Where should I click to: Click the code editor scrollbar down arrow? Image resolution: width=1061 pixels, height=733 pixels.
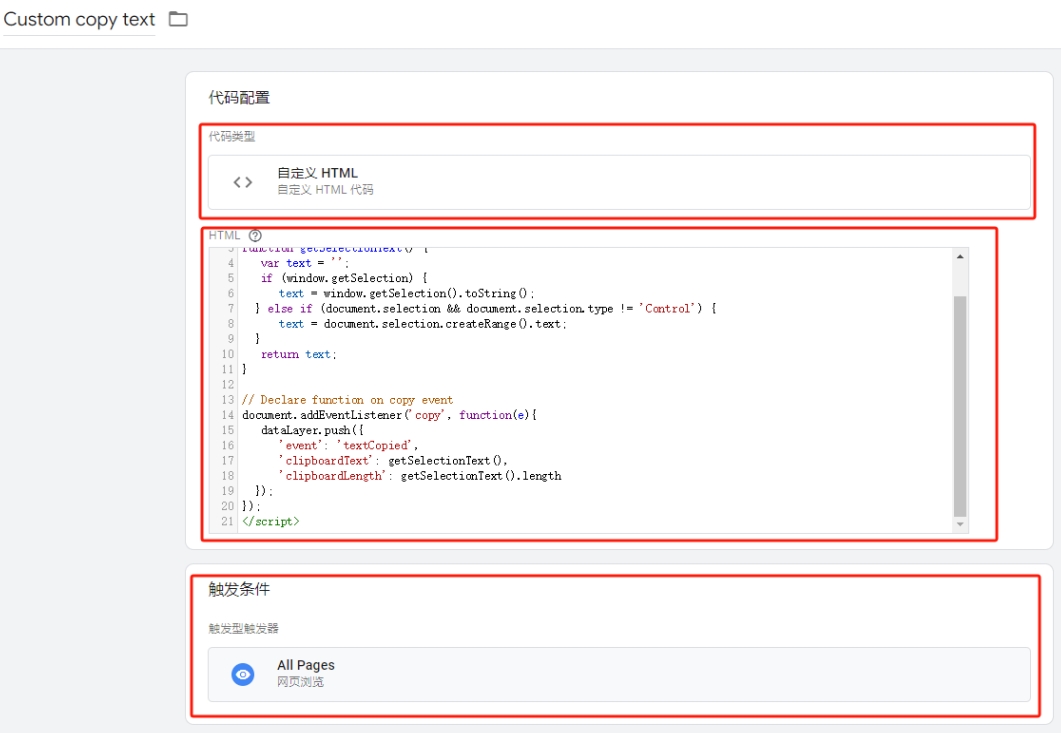[x=960, y=525]
